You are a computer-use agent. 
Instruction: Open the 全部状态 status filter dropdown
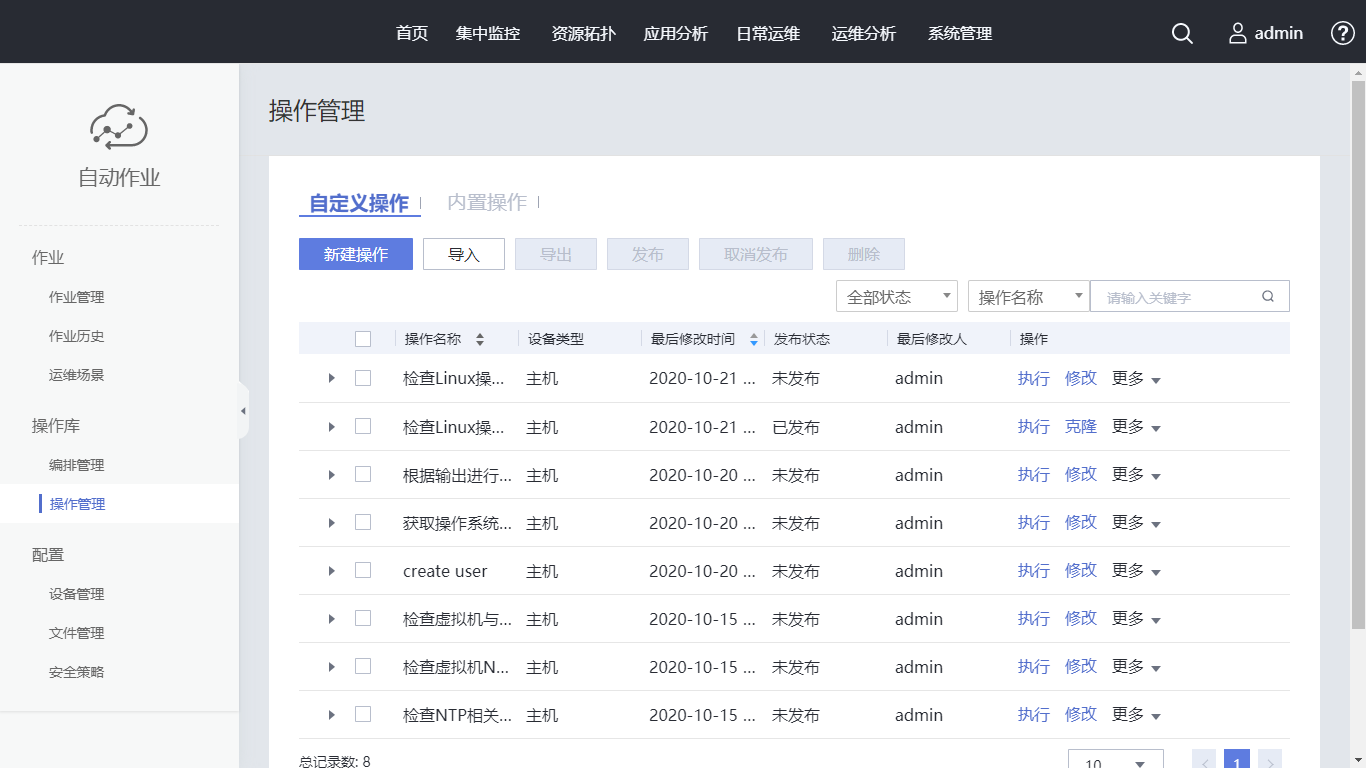point(896,296)
